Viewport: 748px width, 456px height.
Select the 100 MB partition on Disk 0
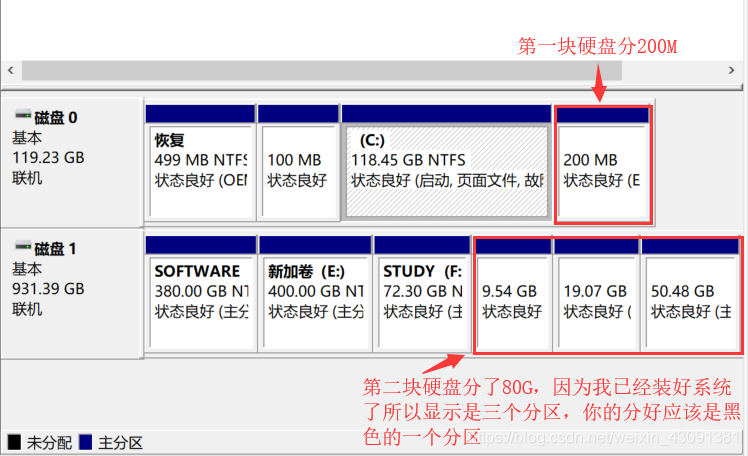tap(298, 162)
